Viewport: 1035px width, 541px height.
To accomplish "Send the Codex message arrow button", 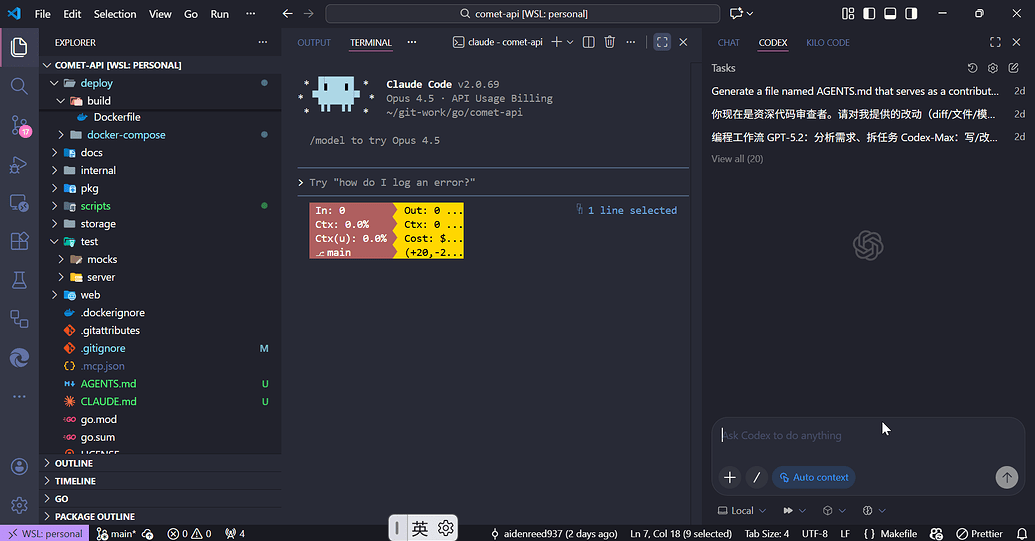I will pos(1007,477).
